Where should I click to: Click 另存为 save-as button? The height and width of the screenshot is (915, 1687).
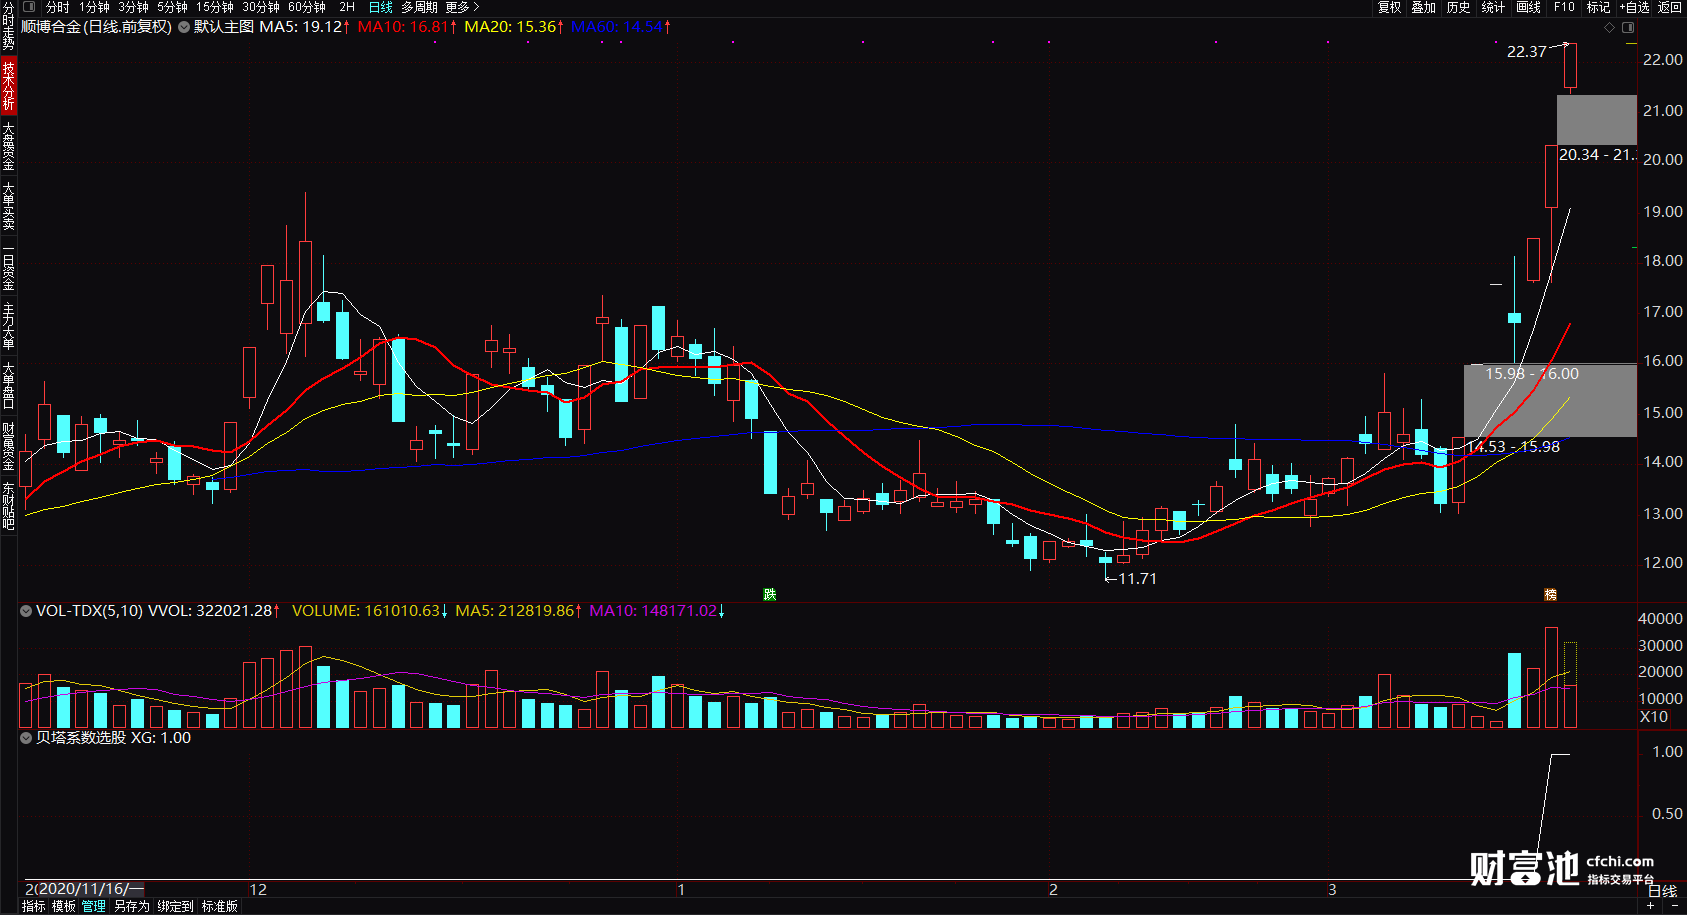point(131,906)
